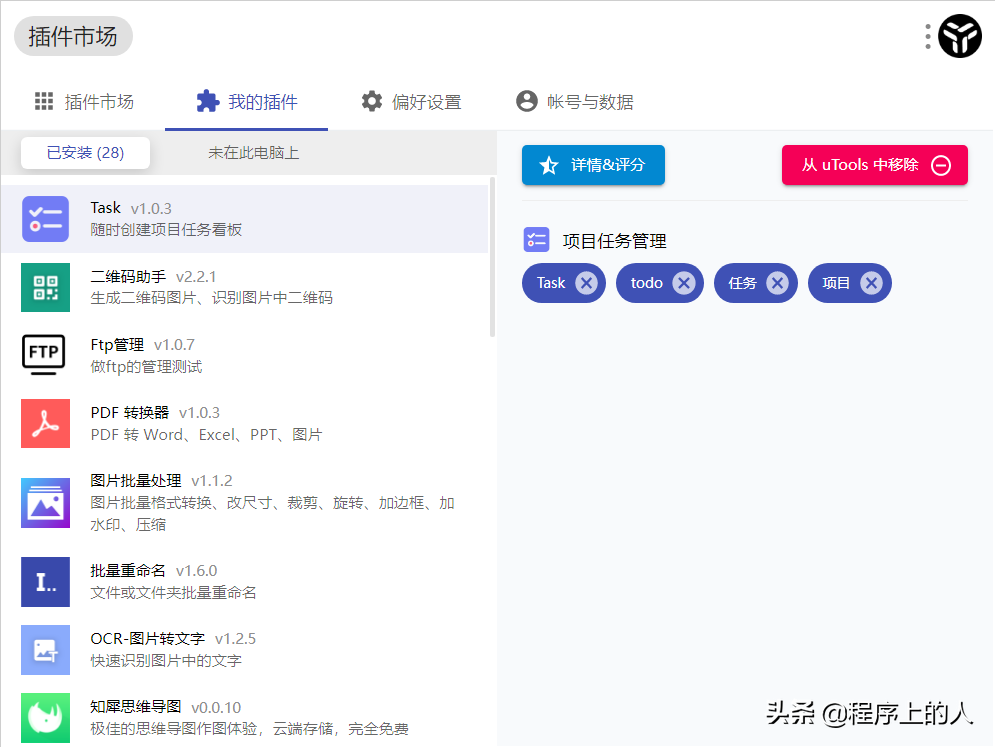
Task: Click 从 uTools 中移除 button
Action: pyautogui.click(x=874, y=165)
